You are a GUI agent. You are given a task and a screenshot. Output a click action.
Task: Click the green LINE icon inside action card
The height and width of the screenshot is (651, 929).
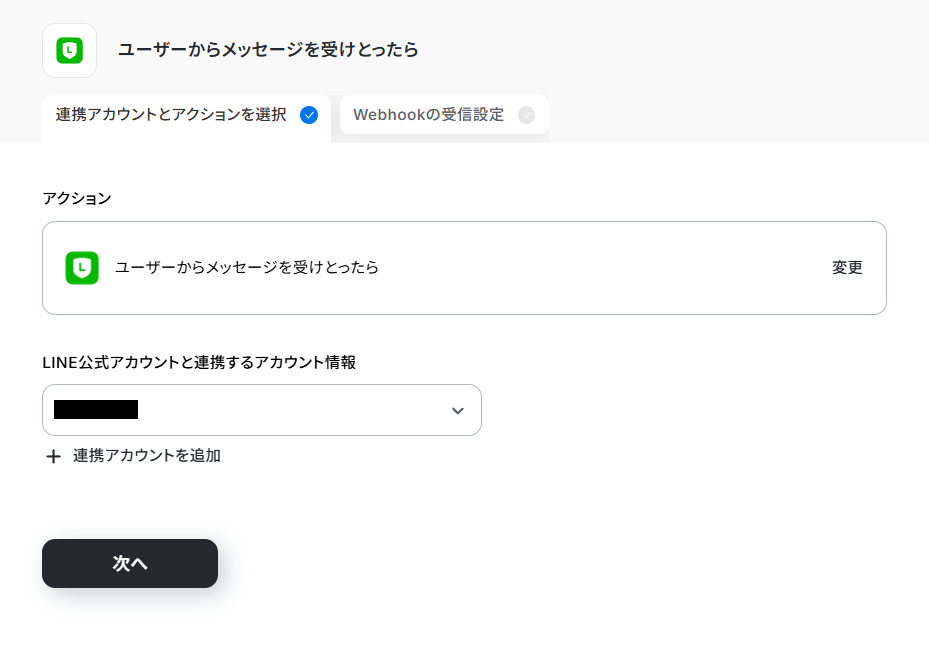pos(82,268)
